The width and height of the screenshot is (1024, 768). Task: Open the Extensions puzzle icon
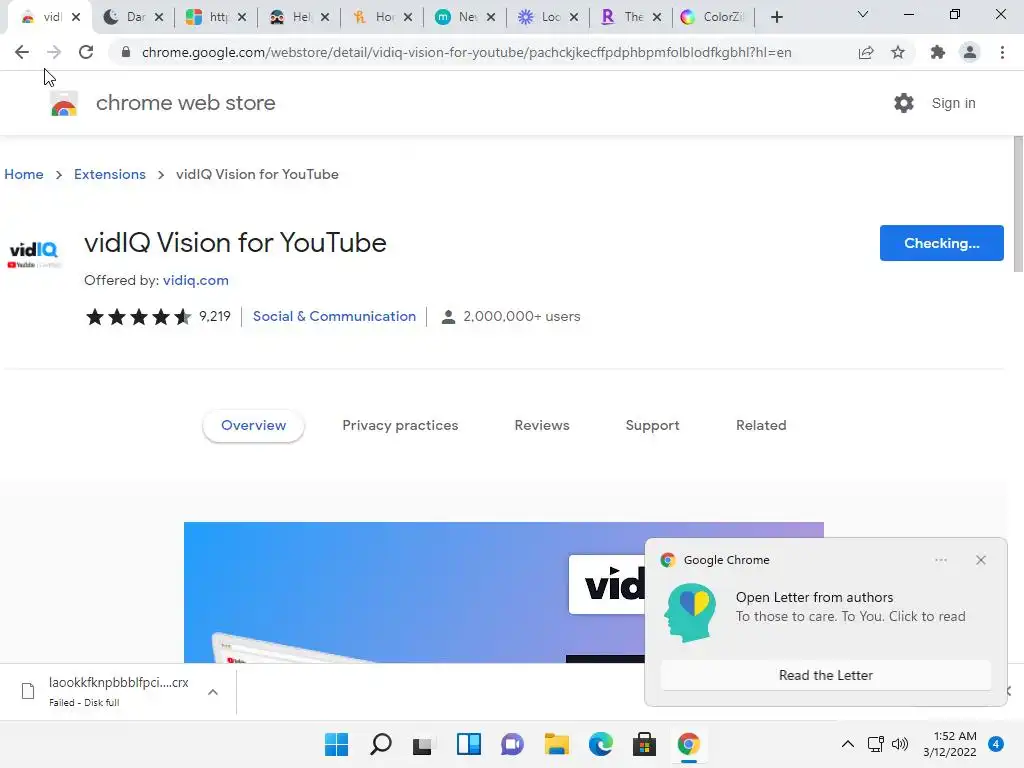(x=938, y=52)
